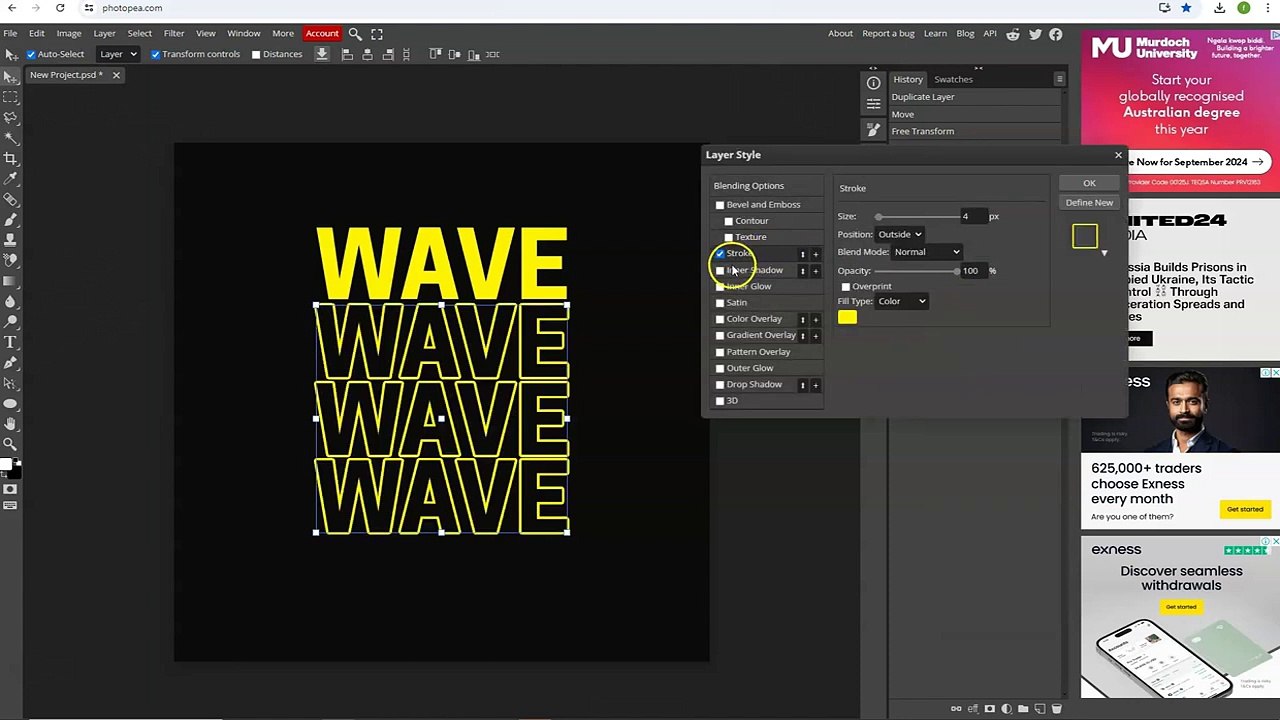Screen dimensions: 1280x720
Task: Uncheck the Stroke style checkbox
Action: point(720,253)
